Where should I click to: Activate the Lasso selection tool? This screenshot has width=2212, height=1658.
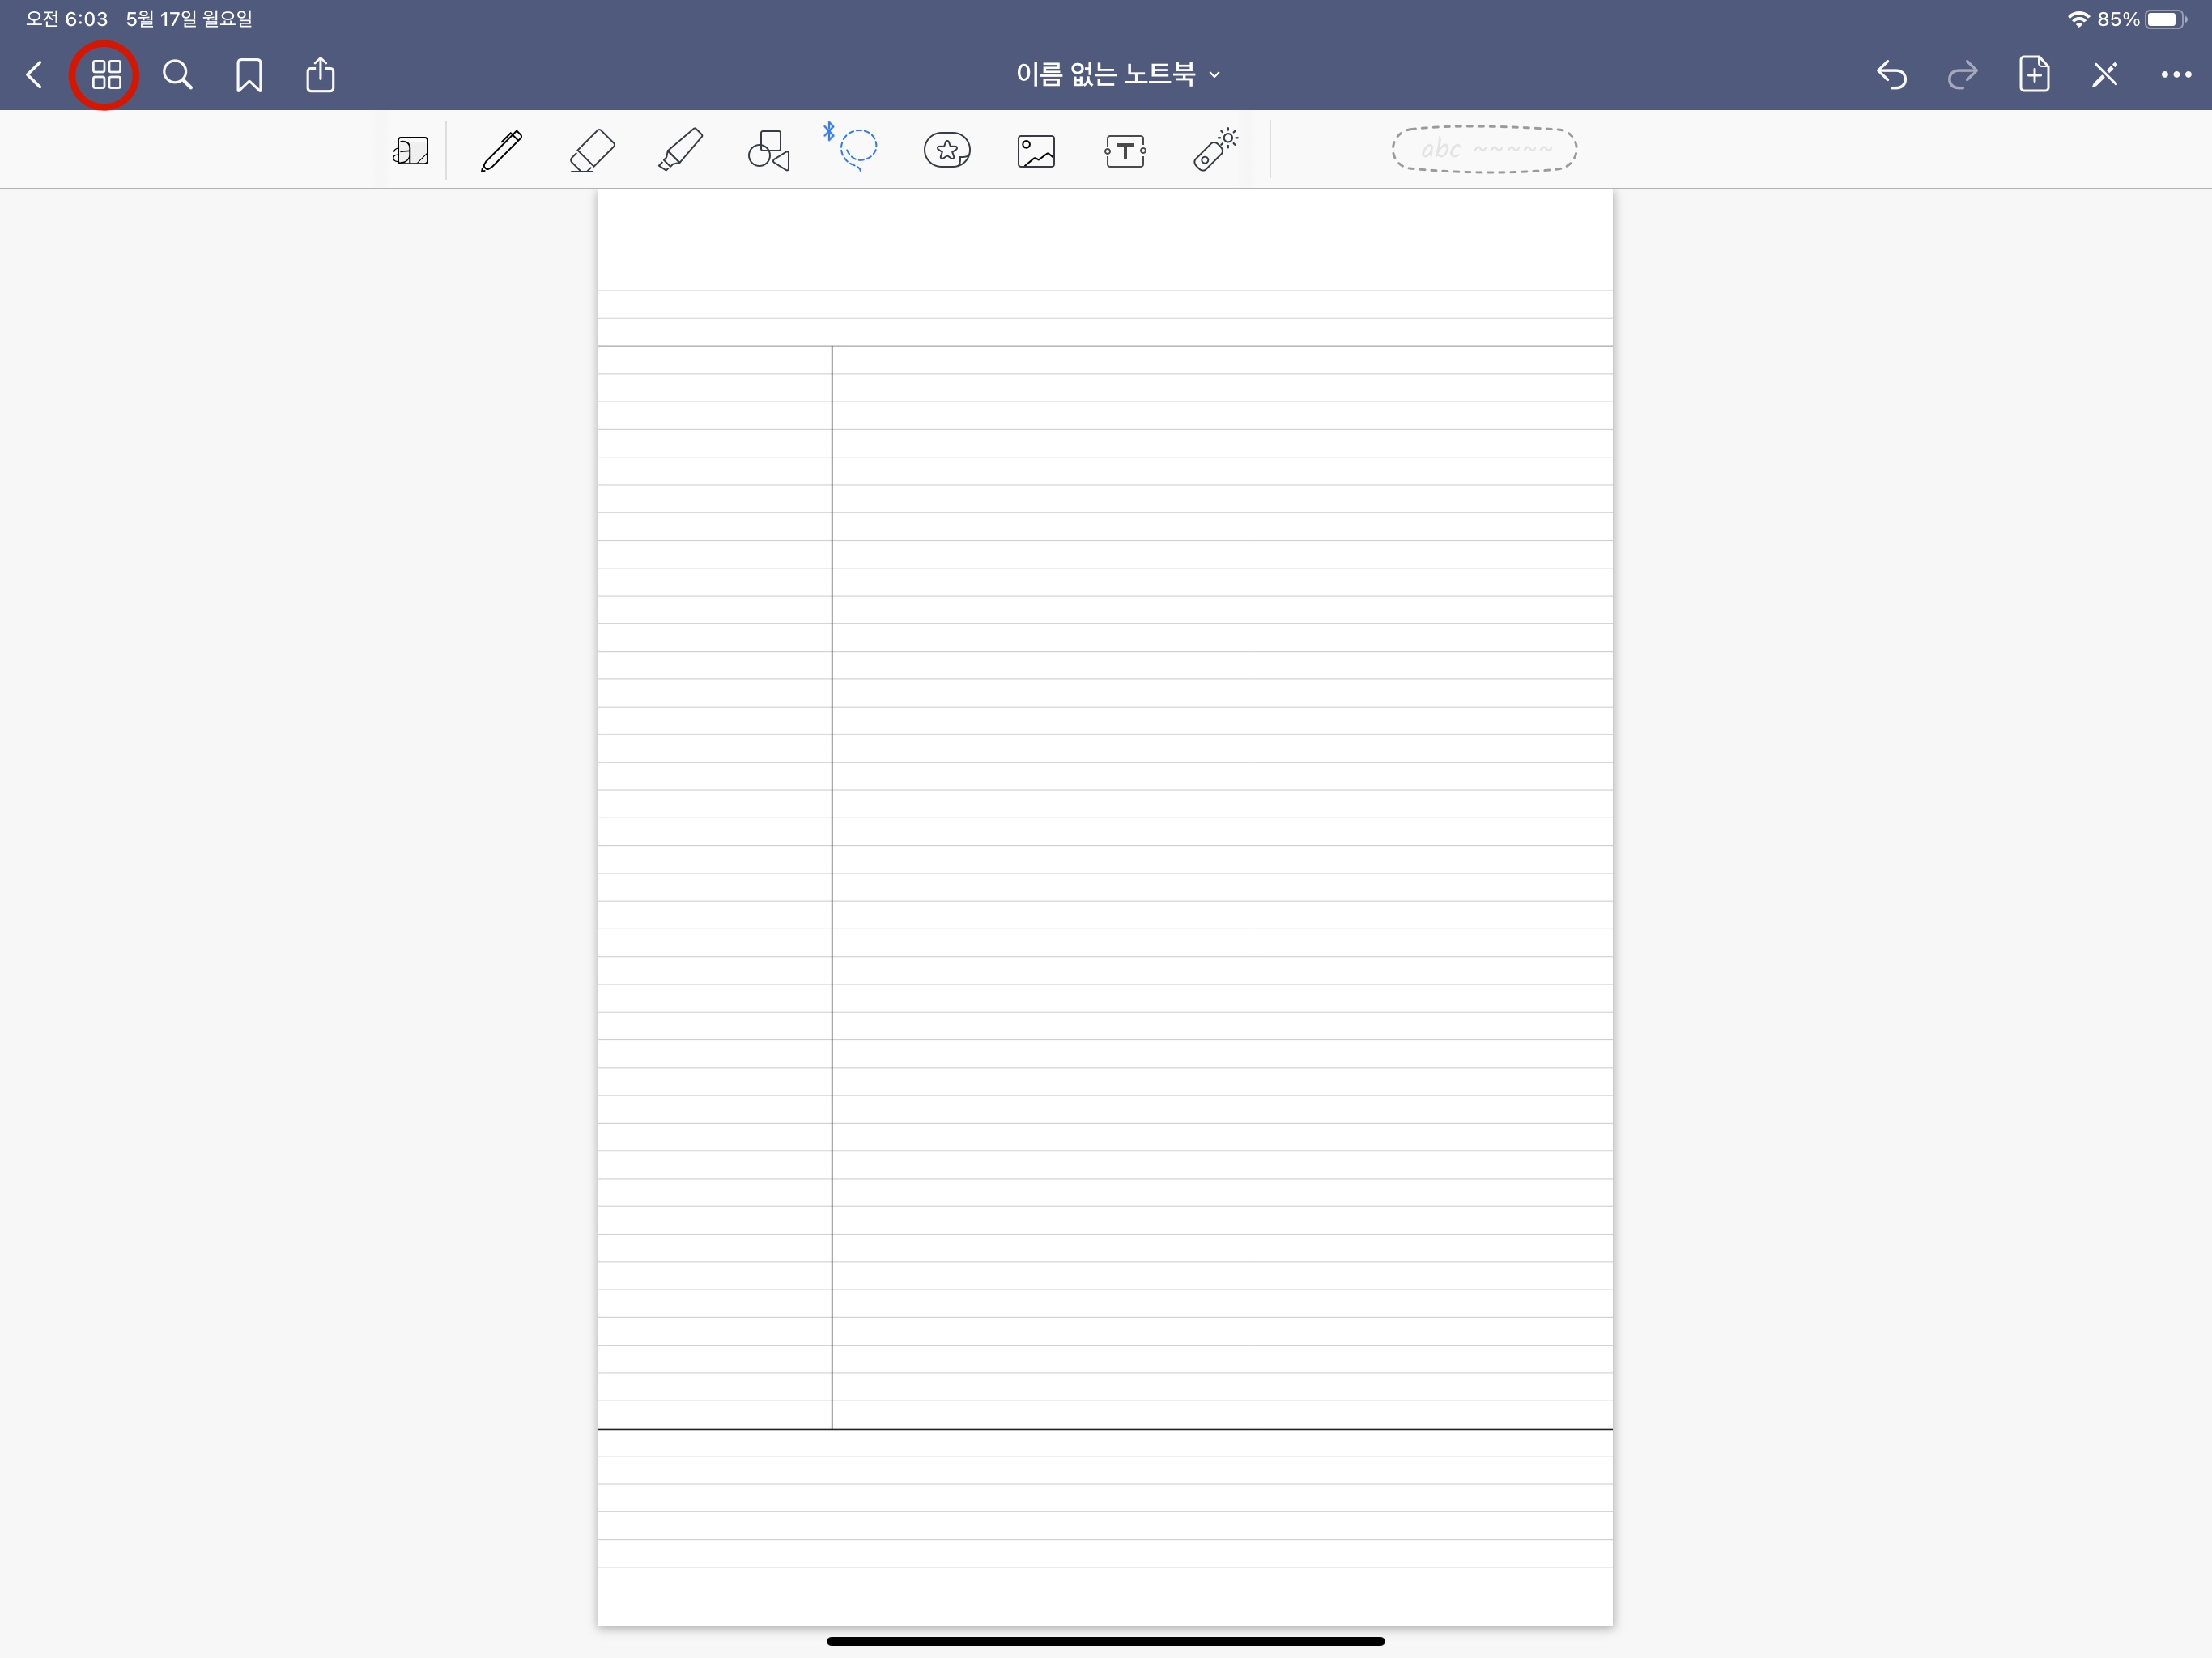pyautogui.click(x=858, y=150)
